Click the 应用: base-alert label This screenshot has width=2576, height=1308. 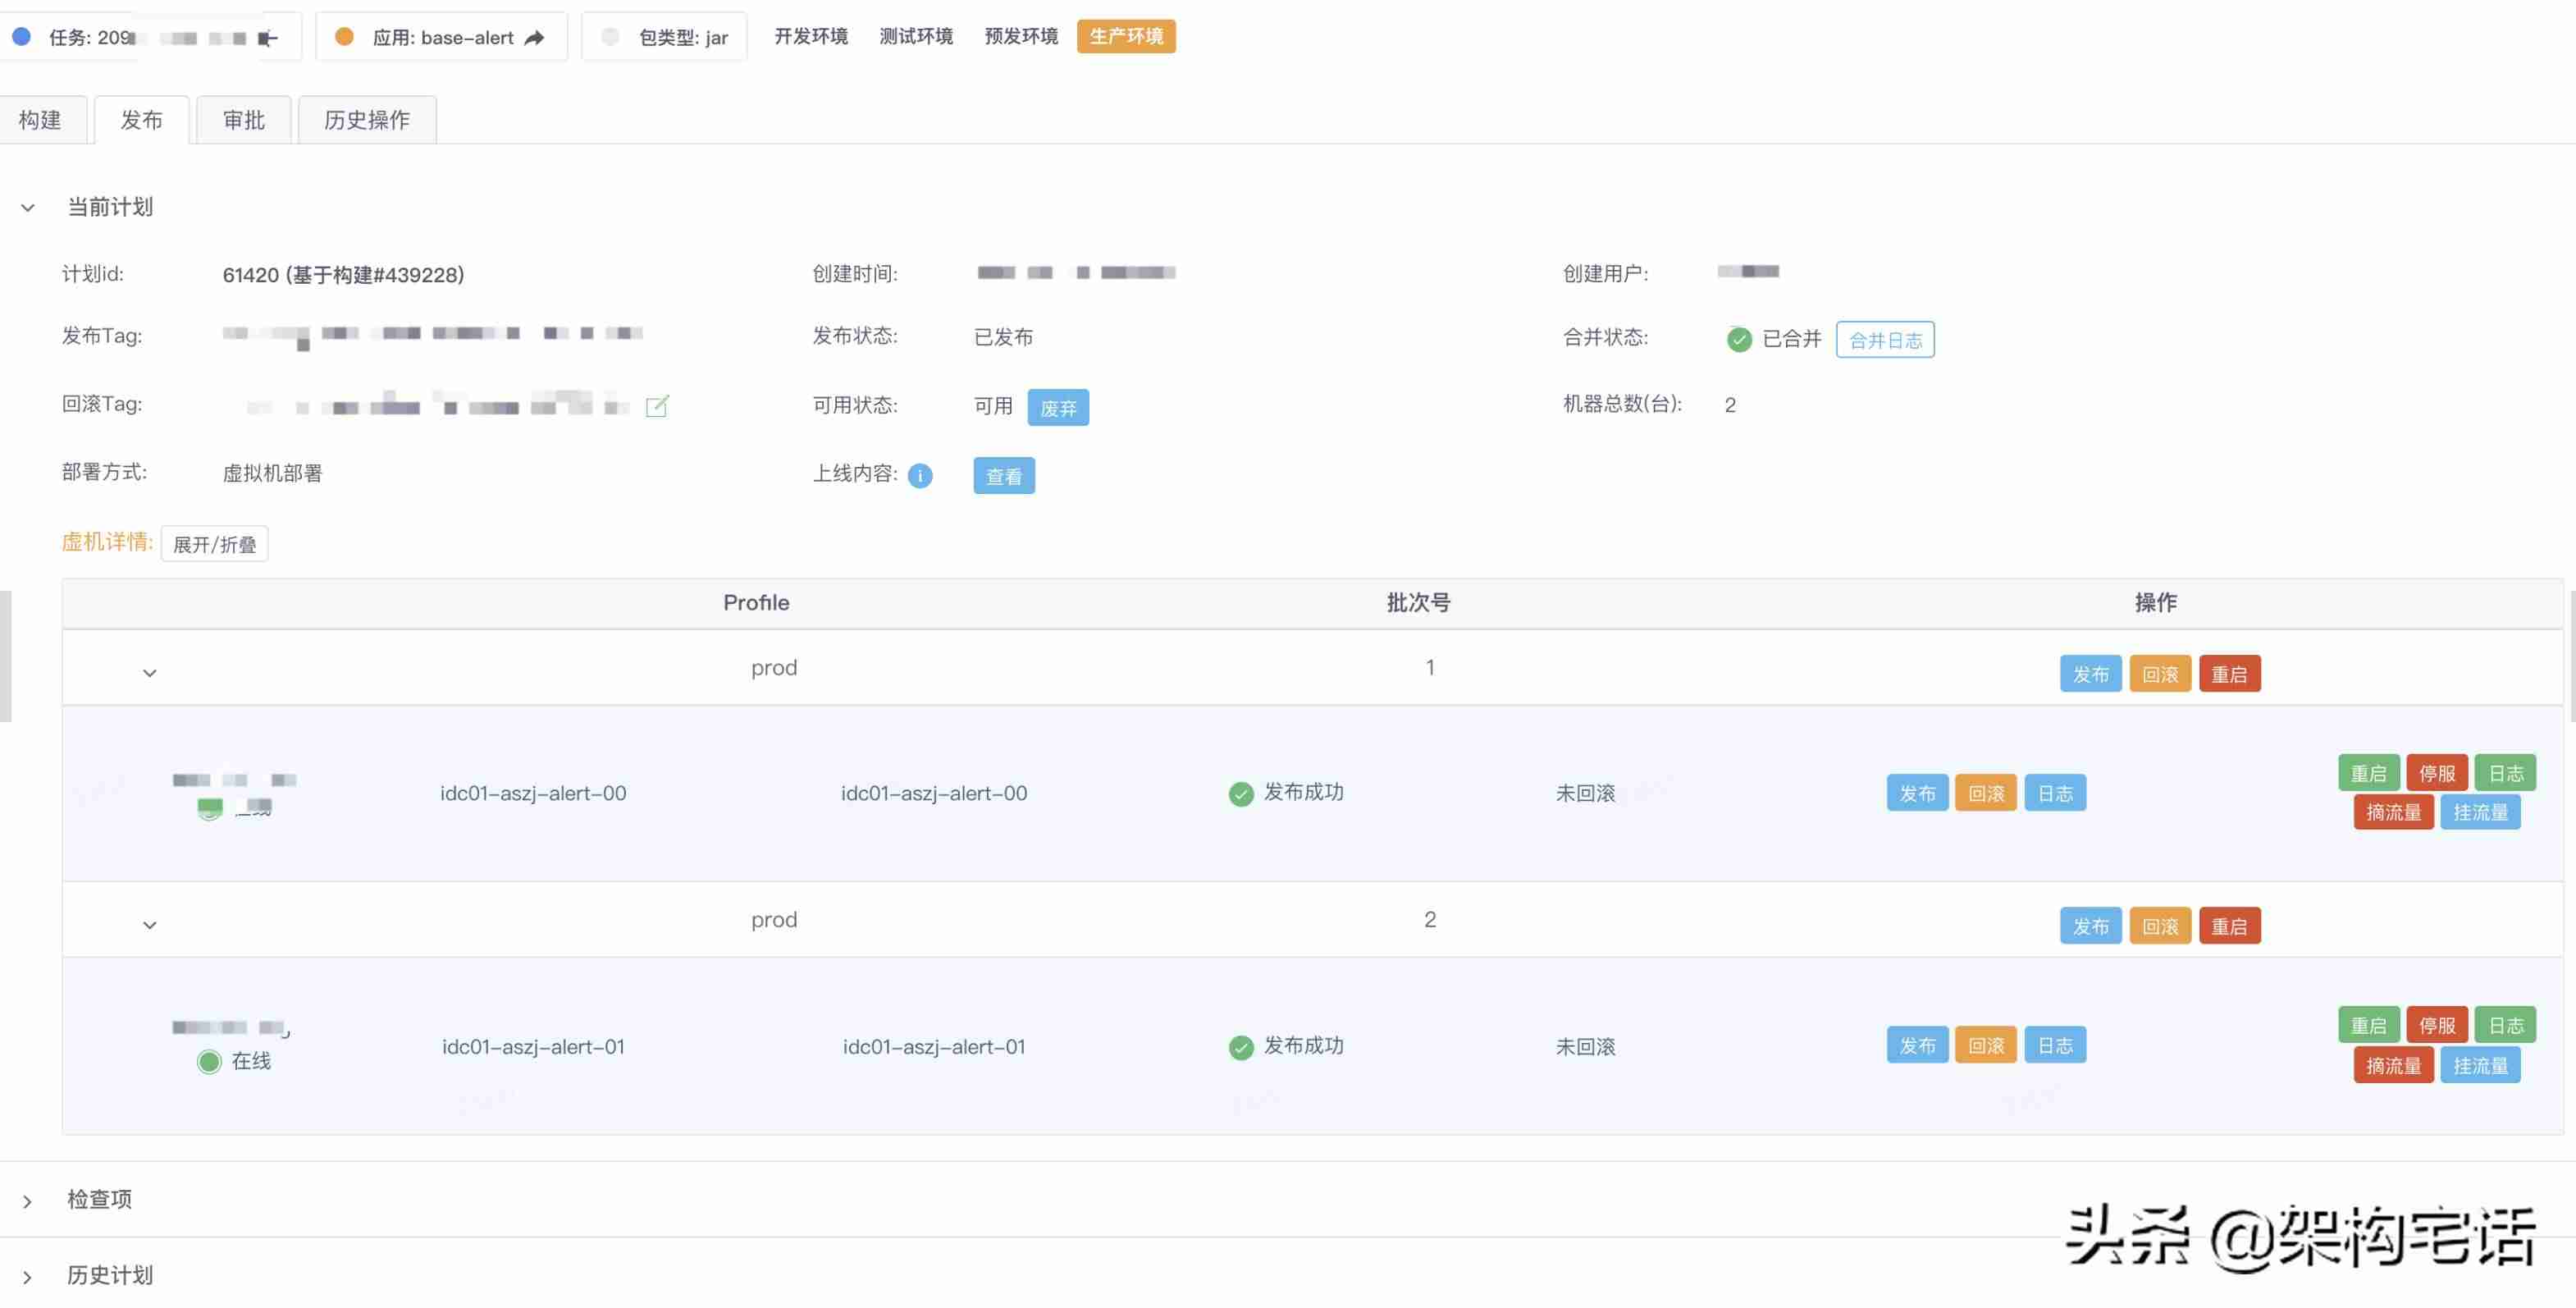coord(443,38)
